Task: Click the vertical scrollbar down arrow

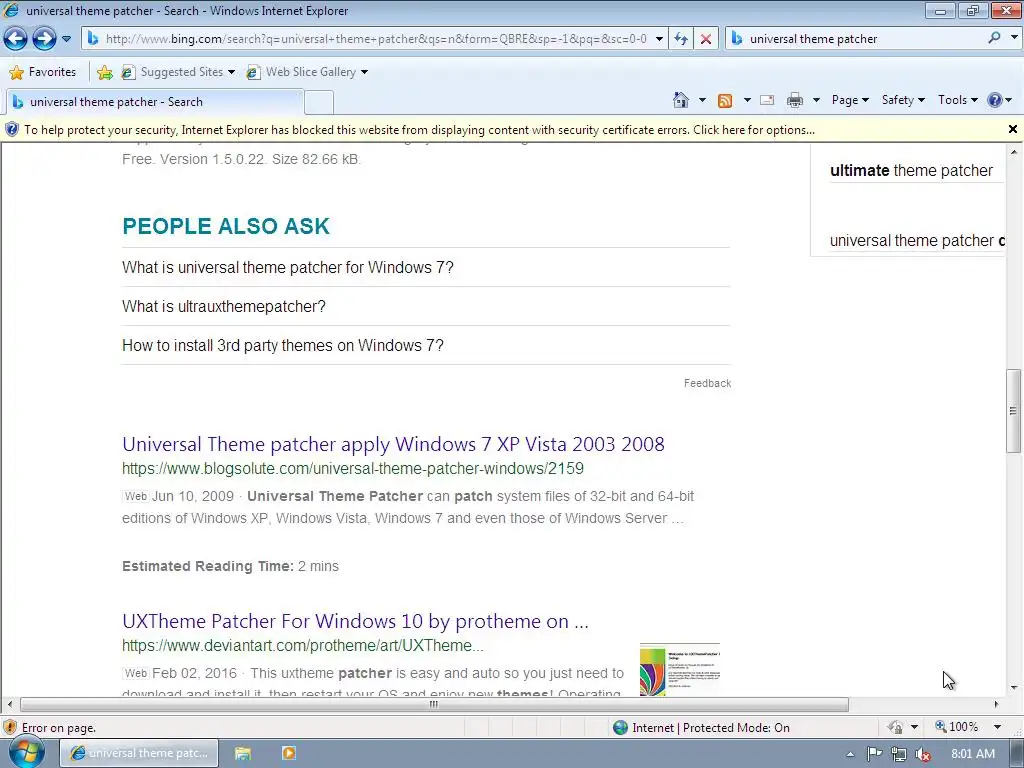Action: [x=1014, y=688]
